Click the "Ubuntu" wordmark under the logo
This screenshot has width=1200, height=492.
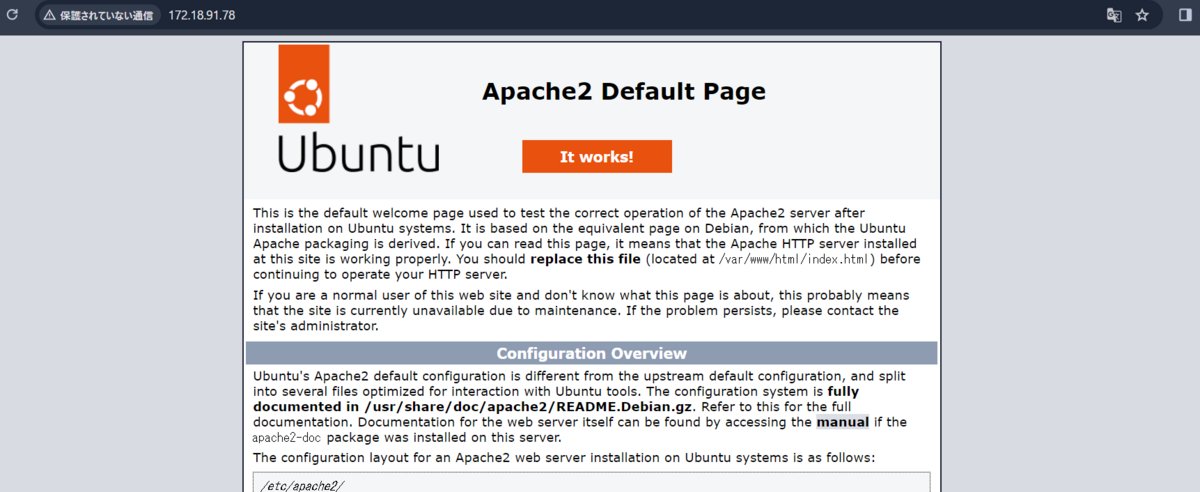358,152
